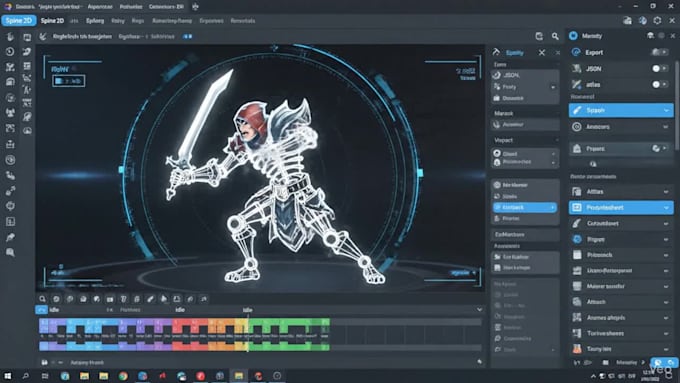This screenshot has height=383, width=680.
Task: Click the hand tool at the left sidebar top
Action: [10, 37]
